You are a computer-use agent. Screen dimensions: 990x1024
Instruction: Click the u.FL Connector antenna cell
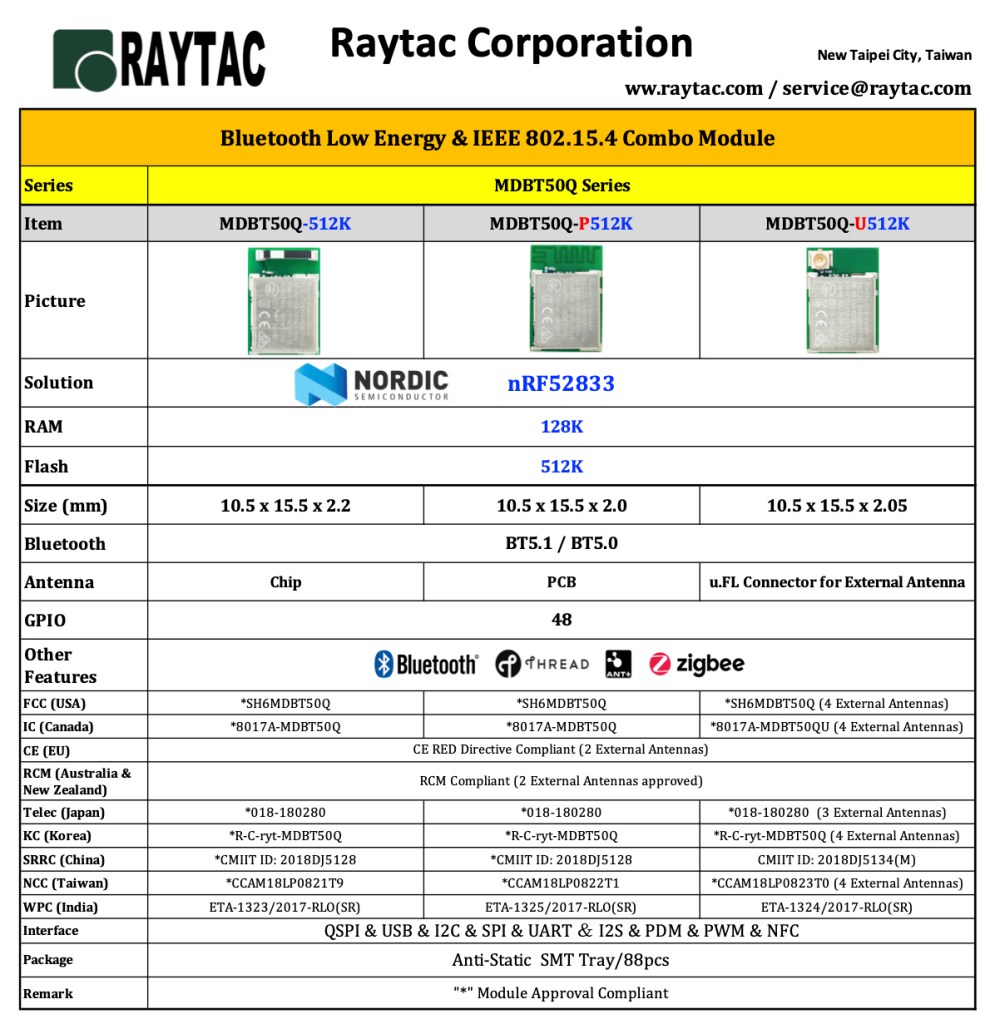(837, 582)
